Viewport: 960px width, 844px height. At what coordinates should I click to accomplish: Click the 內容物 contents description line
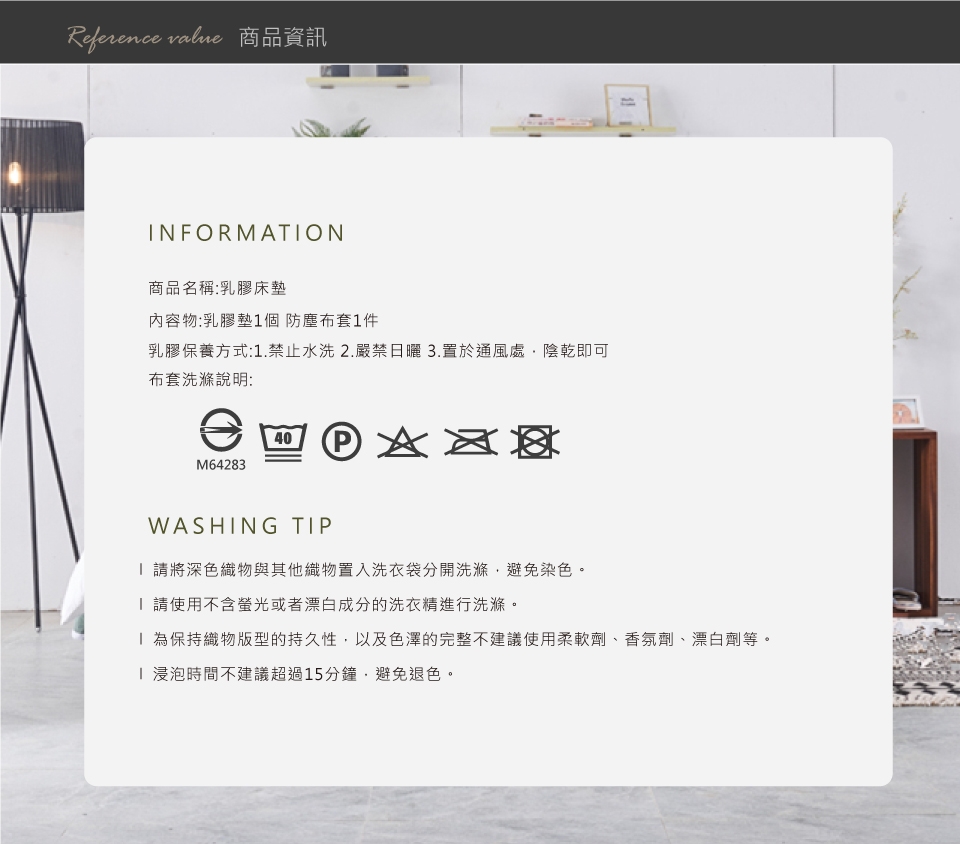tap(263, 320)
